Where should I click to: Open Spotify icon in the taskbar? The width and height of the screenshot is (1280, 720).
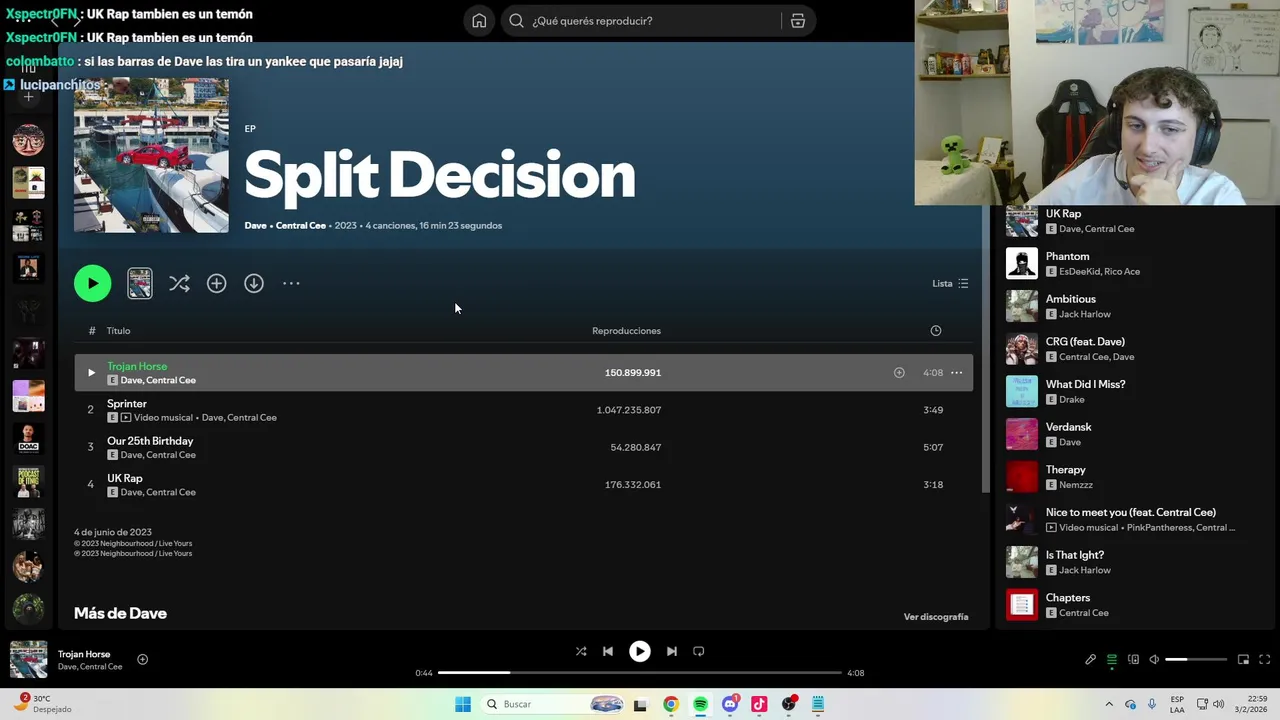pyautogui.click(x=700, y=704)
